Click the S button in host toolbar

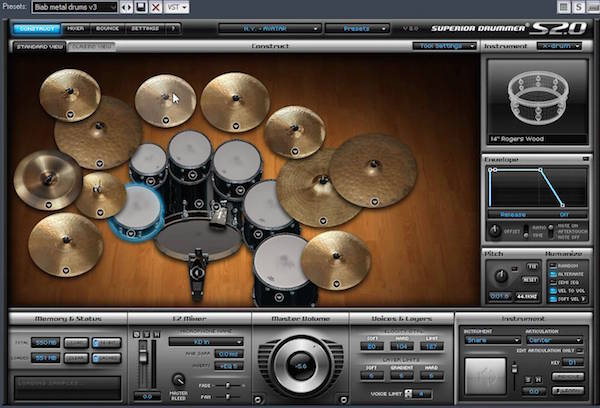point(579,7)
